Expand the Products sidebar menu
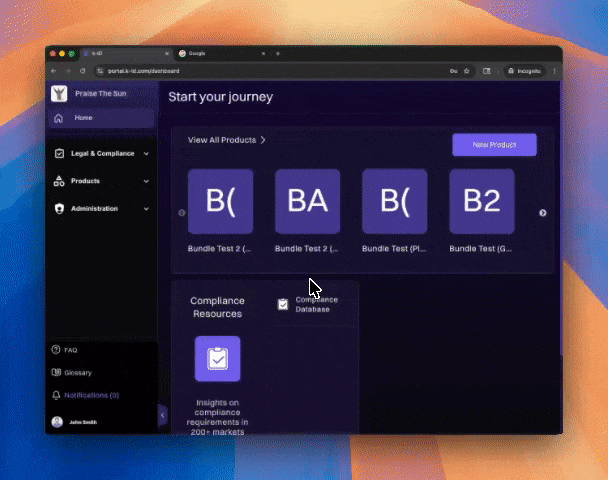 click(x=146, y=181)
